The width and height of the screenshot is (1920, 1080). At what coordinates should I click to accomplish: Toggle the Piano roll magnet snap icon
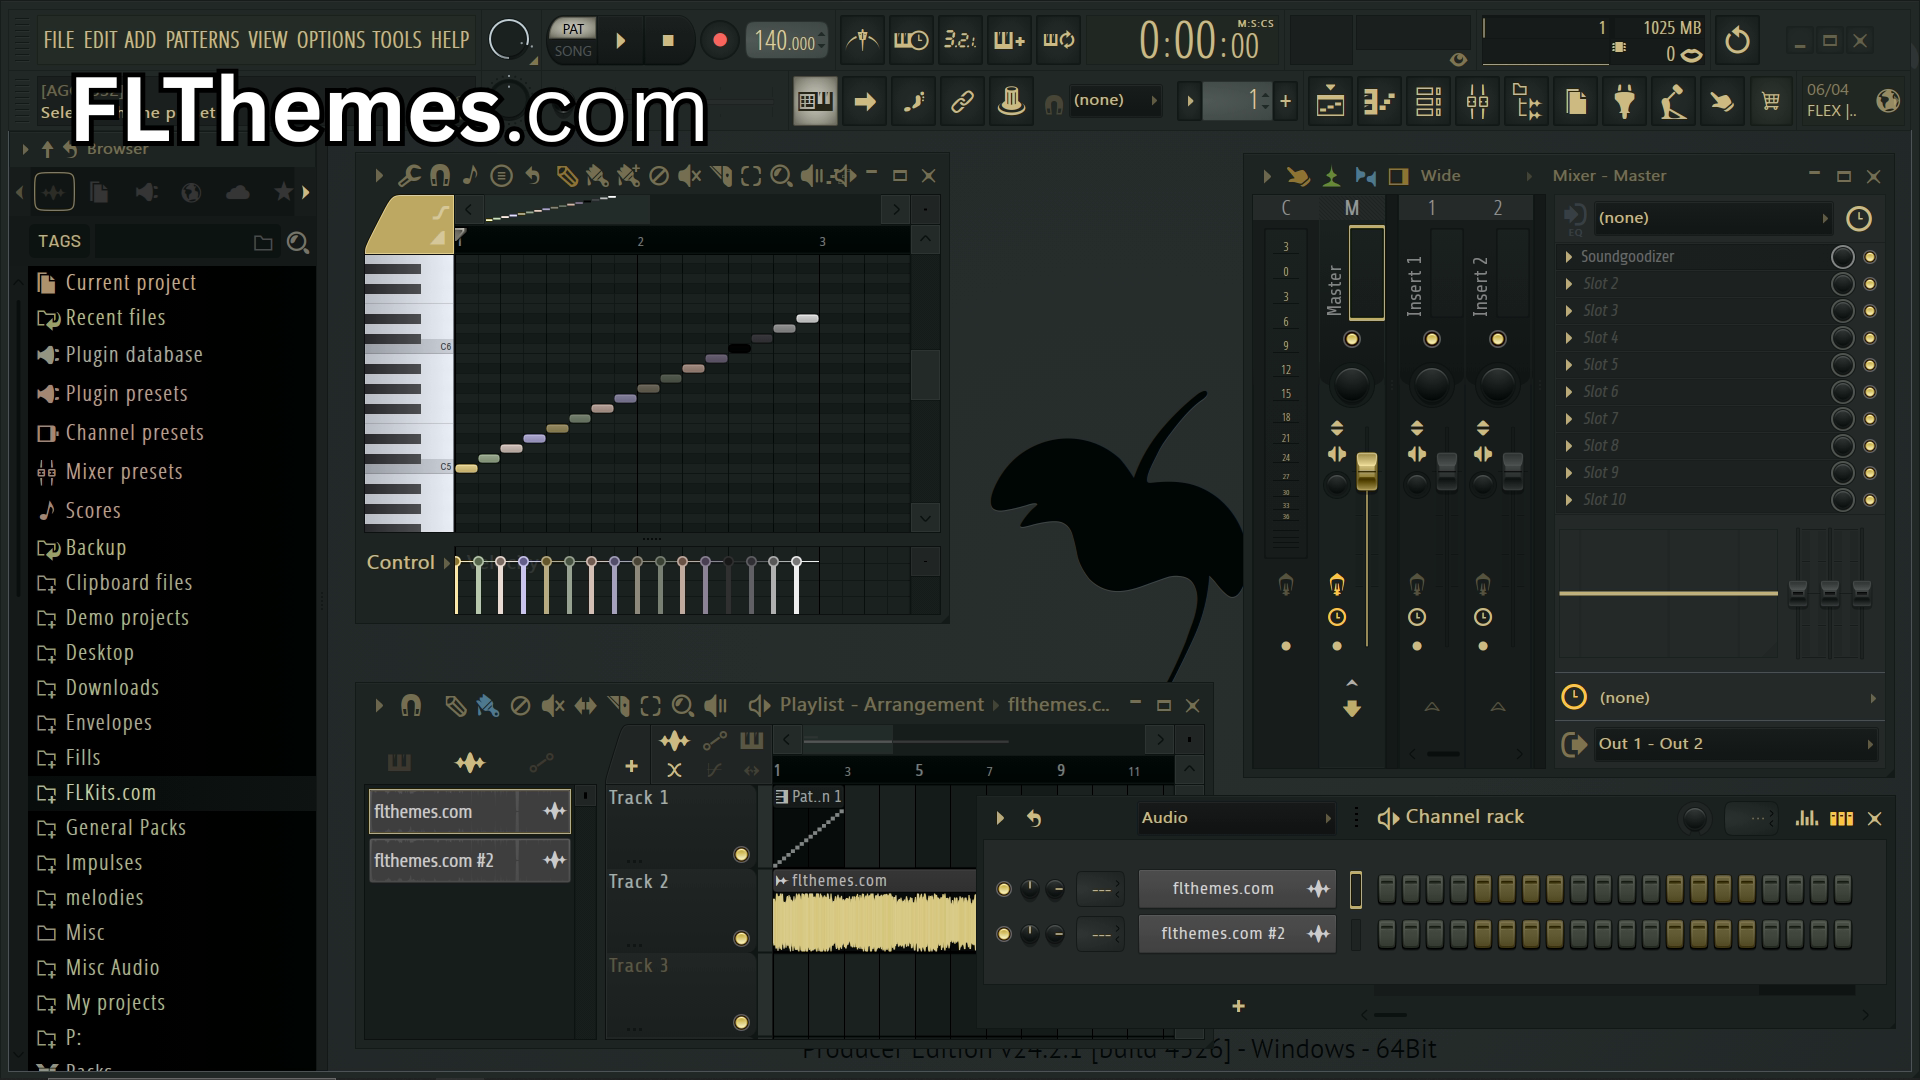(439, 176)
